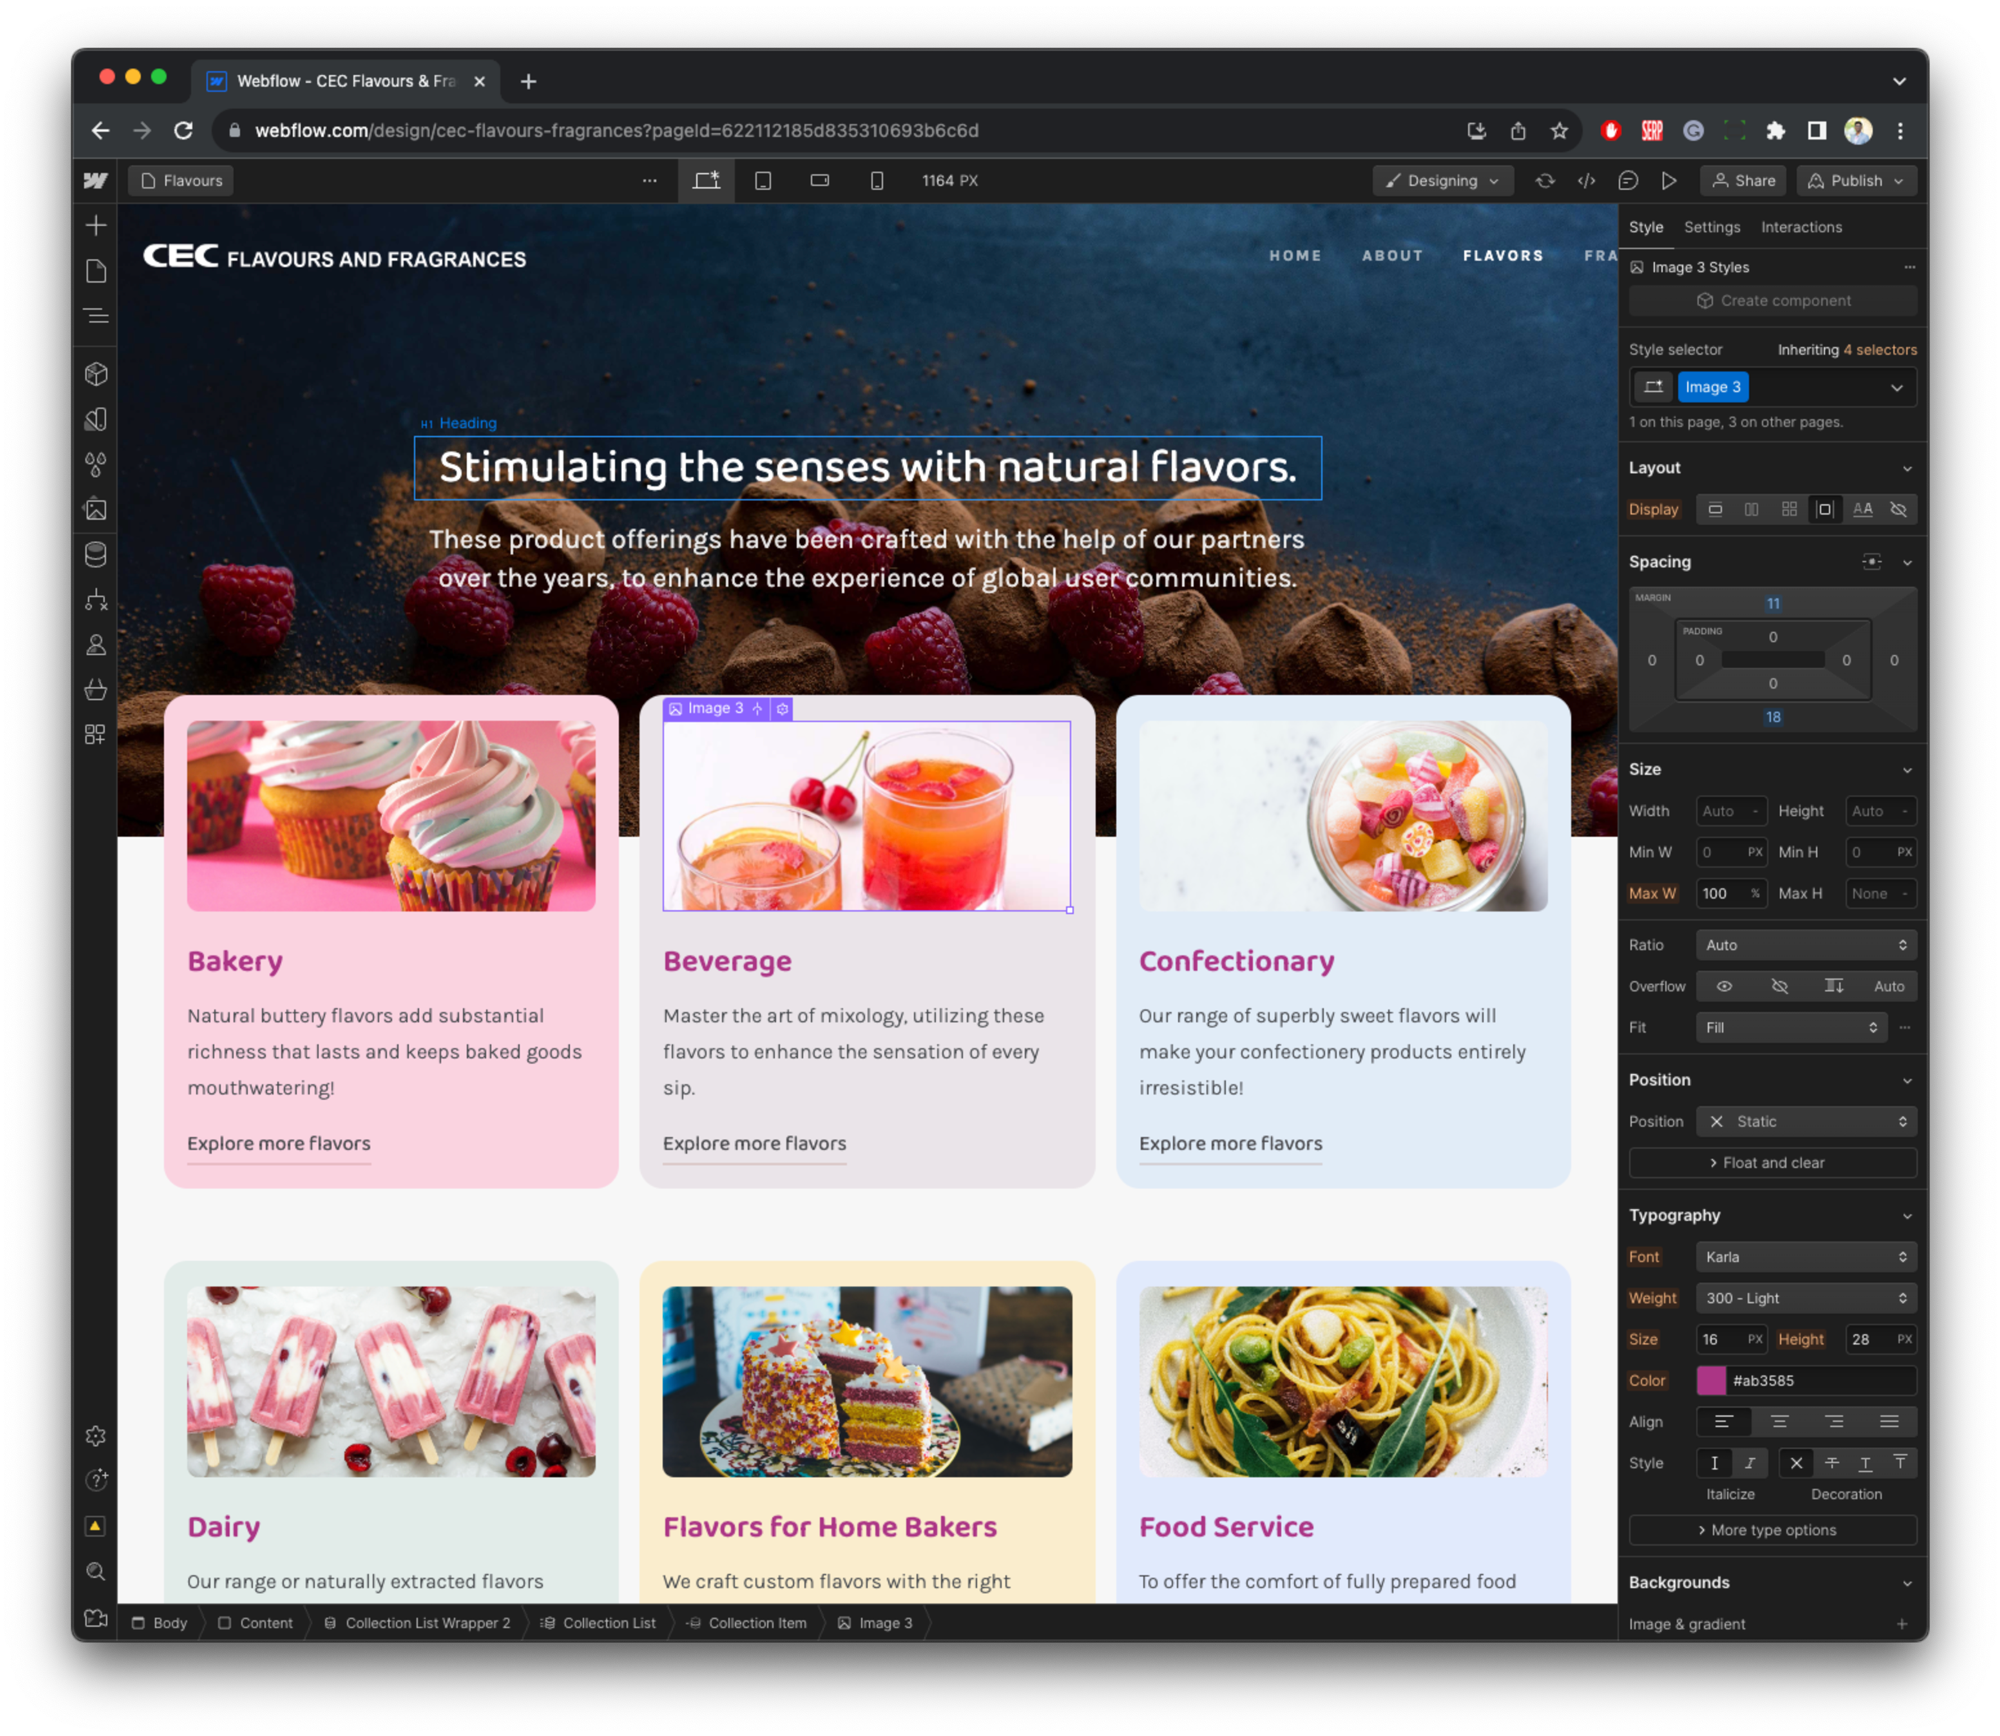Open the Navigator panel
This screenshot has width=2000, height=1736.
96,316
